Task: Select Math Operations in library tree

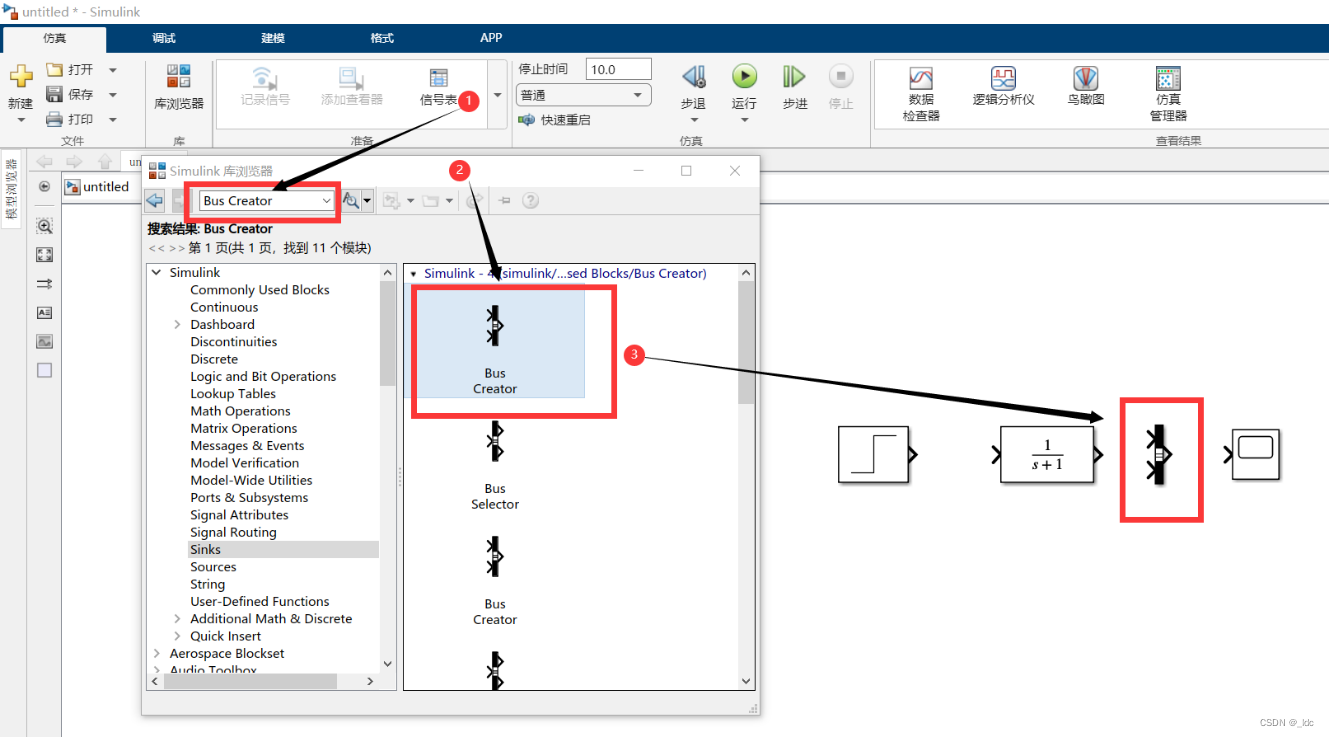Action: 241,411
